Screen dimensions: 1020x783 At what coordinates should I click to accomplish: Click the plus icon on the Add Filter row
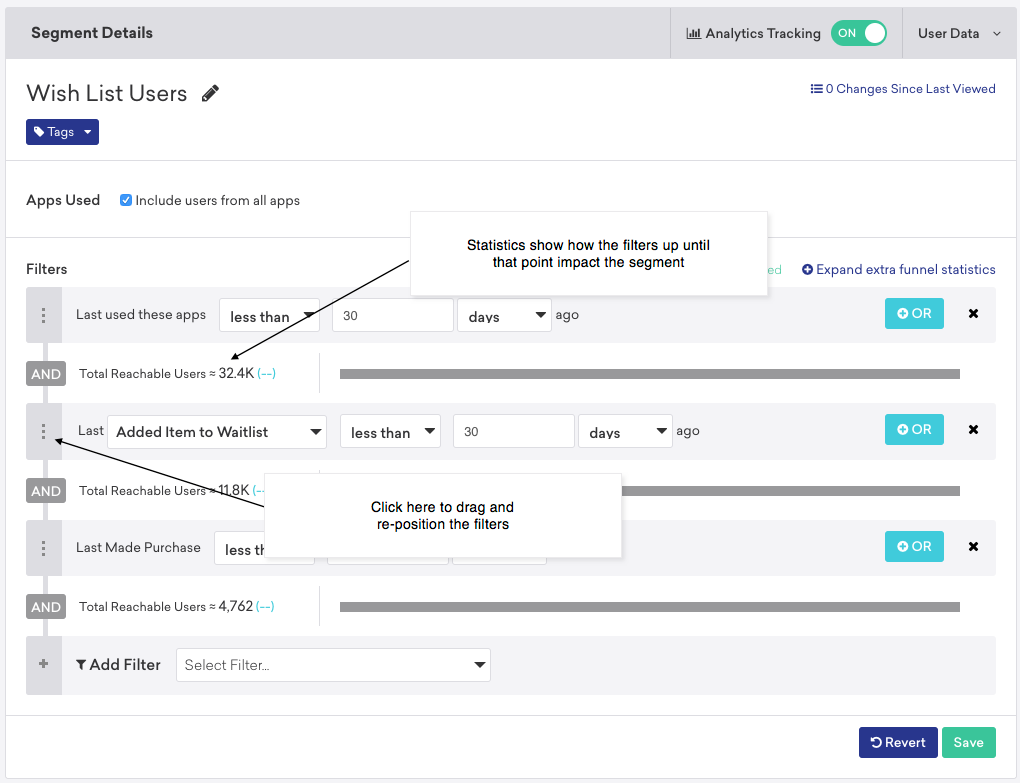[x=42, y=665]
